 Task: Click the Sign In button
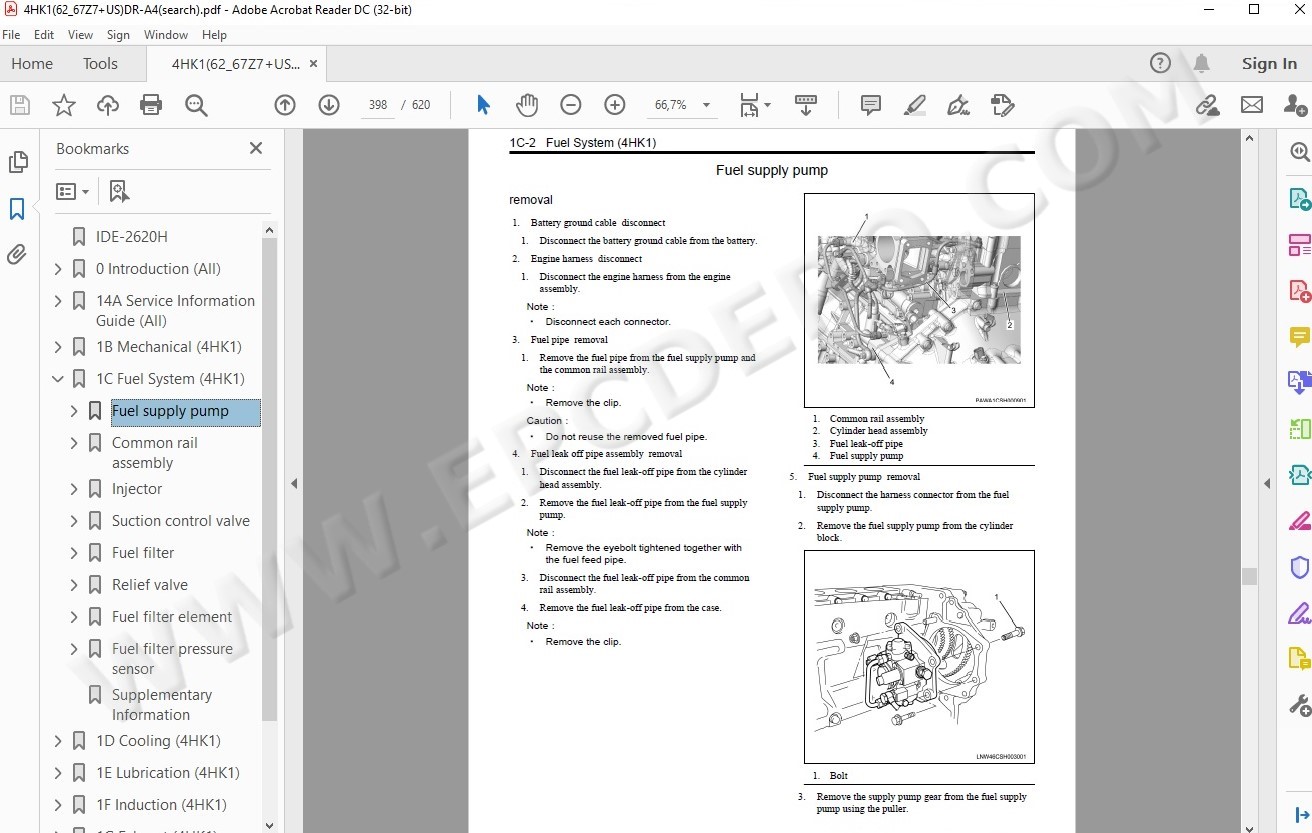click(x=1269, y=63)
